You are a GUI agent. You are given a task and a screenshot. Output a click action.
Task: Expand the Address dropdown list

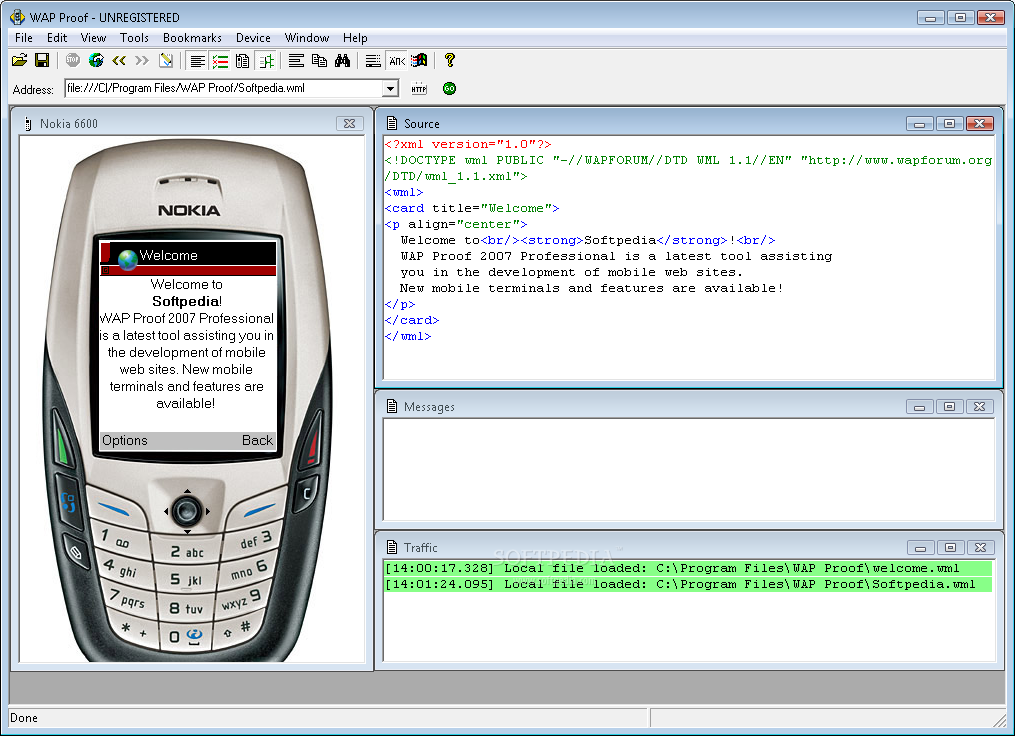pyautogui.click(x=390, y=89)
